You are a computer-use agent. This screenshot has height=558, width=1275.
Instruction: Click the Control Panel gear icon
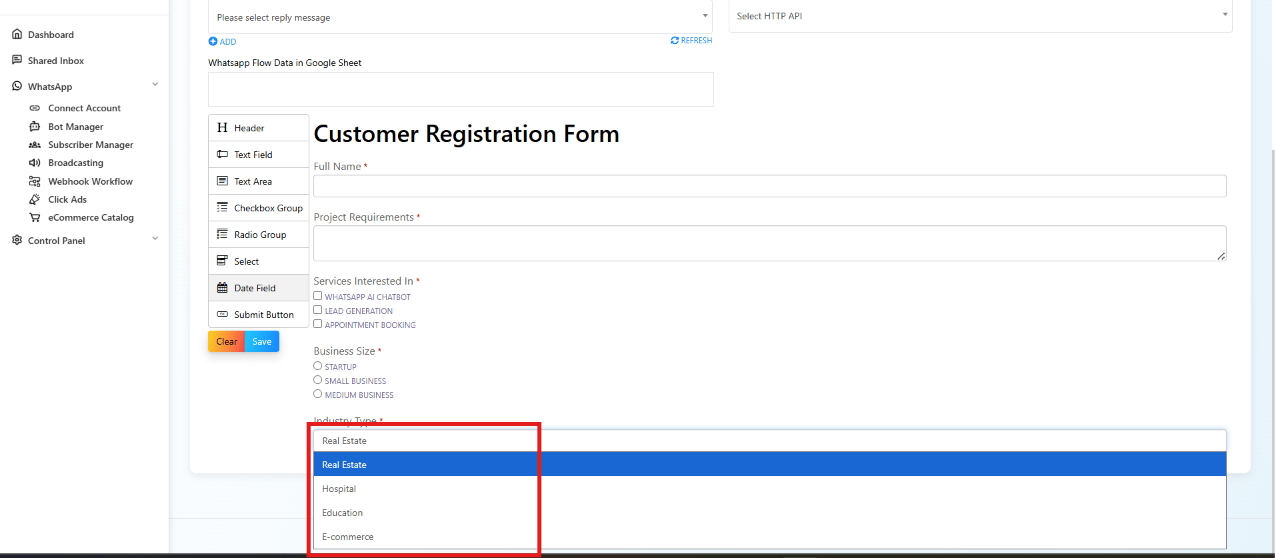[17, 240]
